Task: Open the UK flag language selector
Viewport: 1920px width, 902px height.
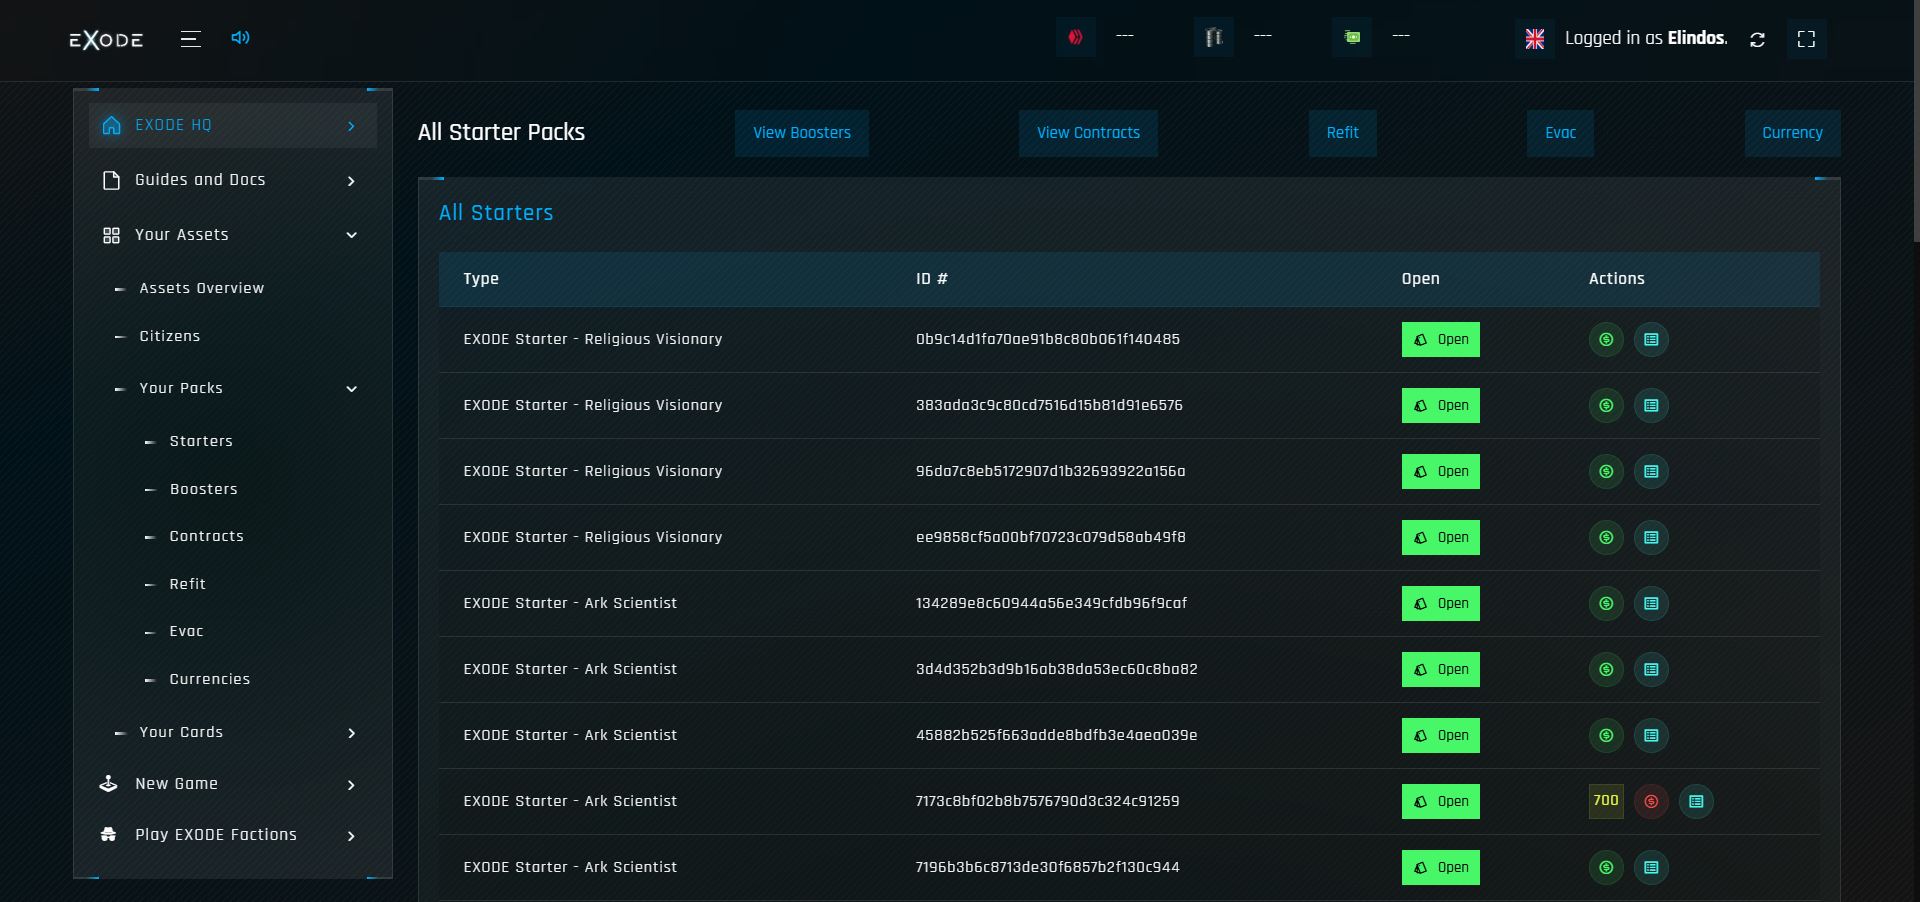Action: [1535, 39]
